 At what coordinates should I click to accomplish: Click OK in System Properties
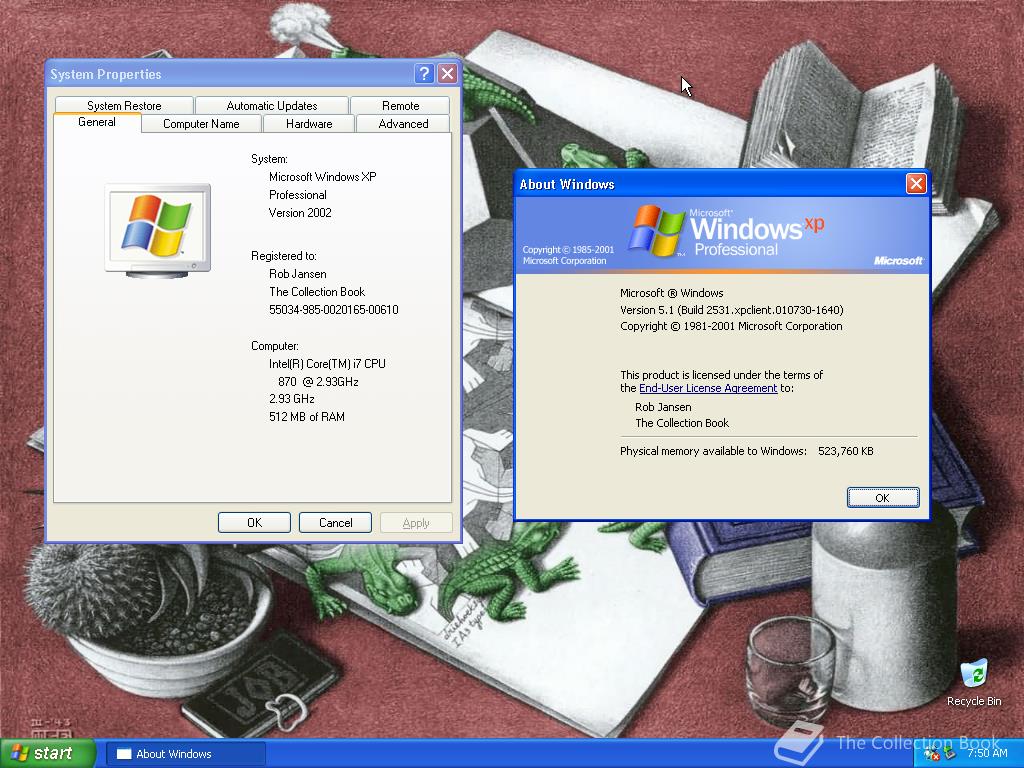point(254,522)
